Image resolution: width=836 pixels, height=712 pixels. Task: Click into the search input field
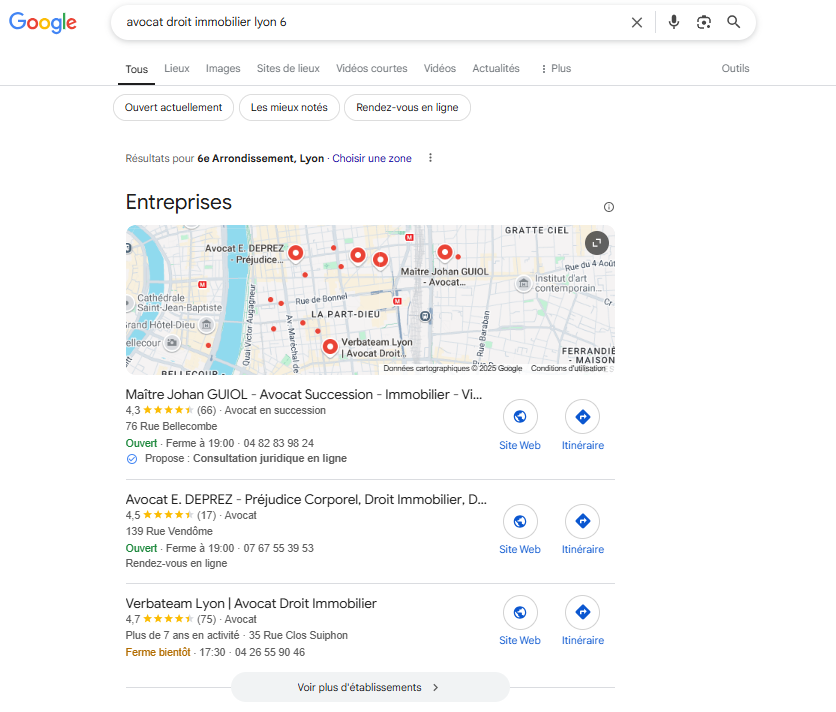point(373,22)
